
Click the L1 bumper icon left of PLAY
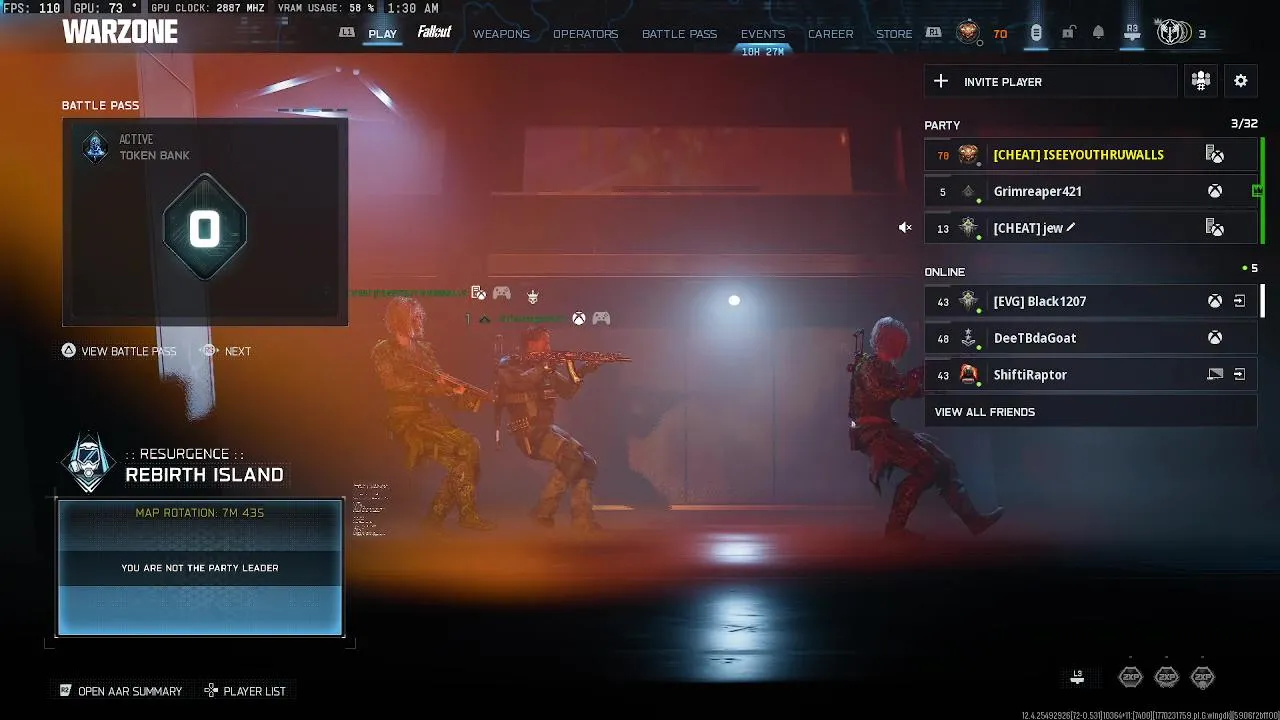click(x=346, y=33)
